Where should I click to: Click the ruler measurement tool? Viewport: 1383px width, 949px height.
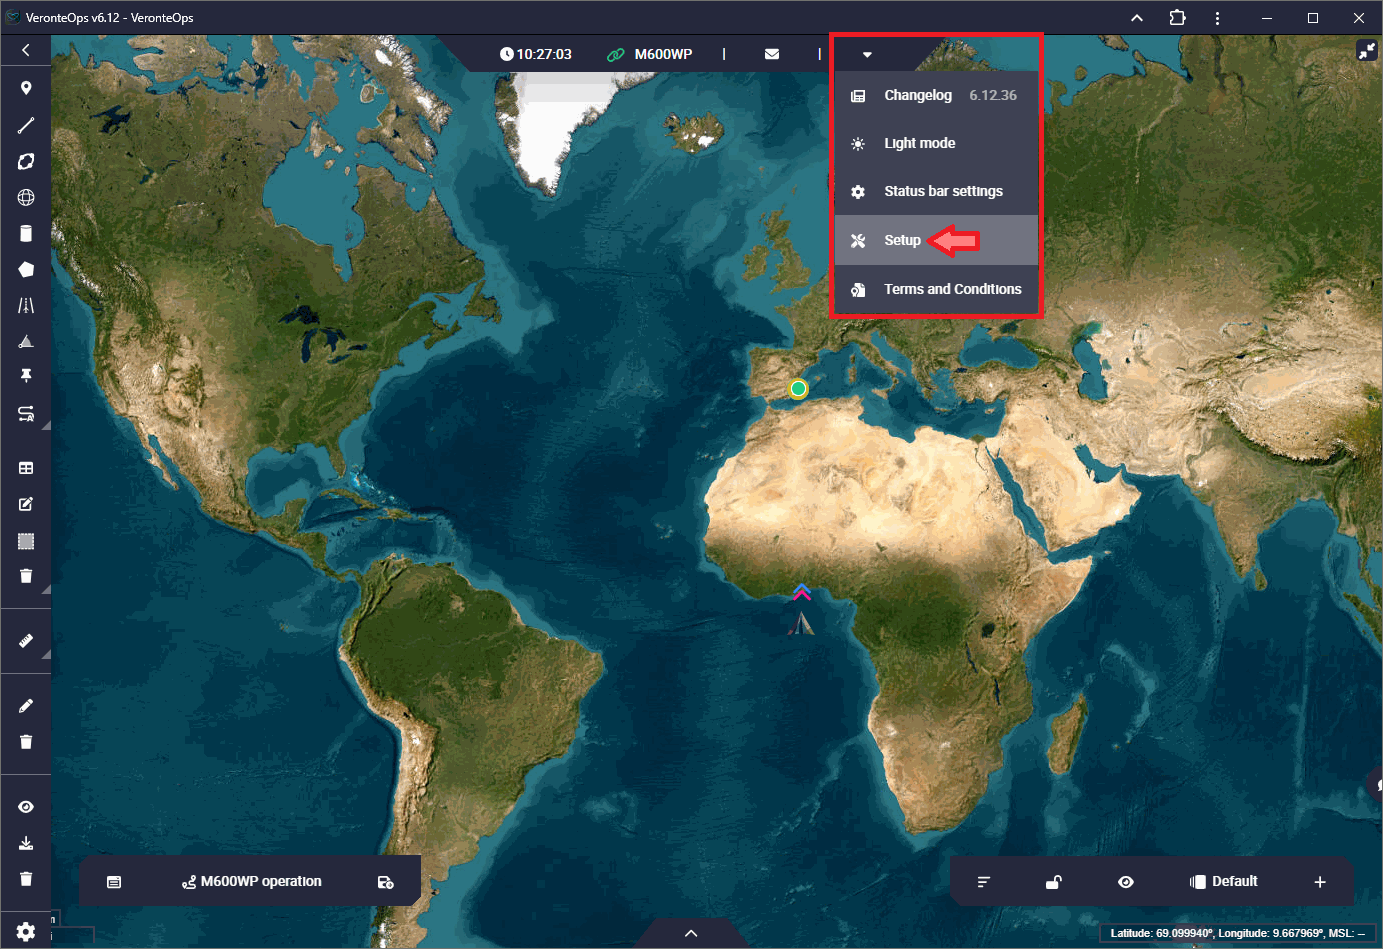point(26,640)
